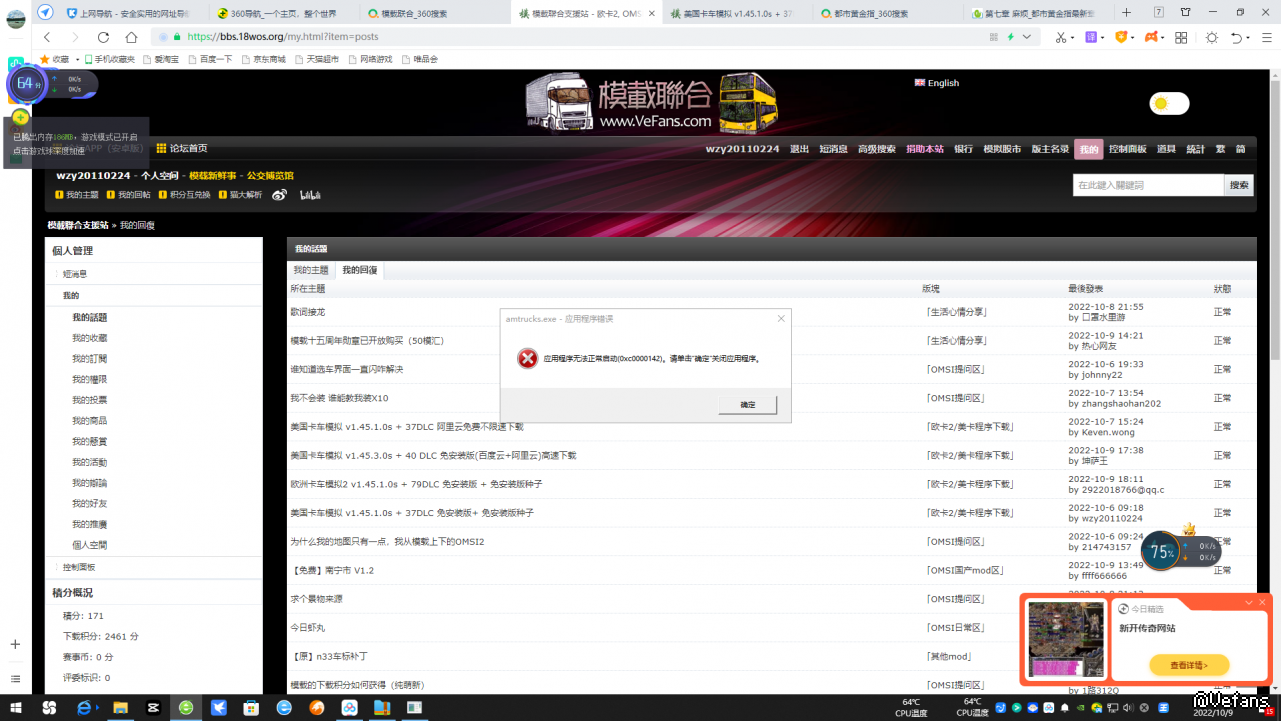1281x721 pixels.
Task: Click 退出 to log out
Action: pos(799,149)
